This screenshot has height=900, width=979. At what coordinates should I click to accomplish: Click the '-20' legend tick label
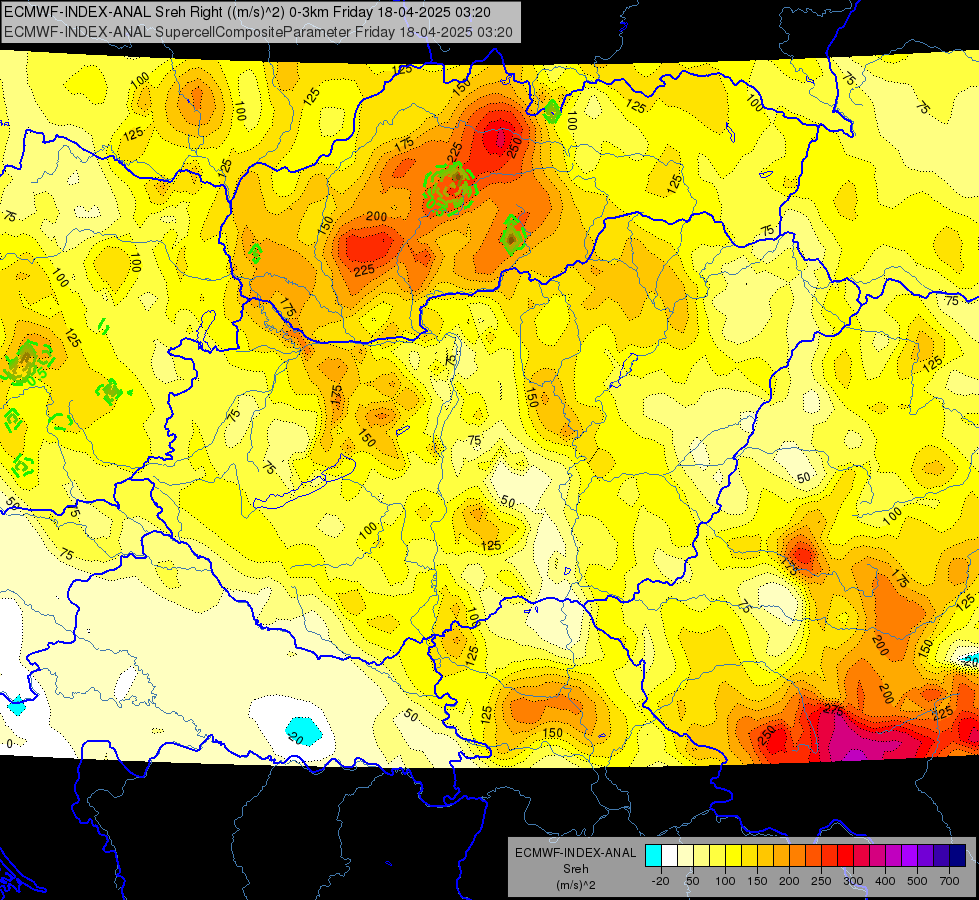pyautogui.click(x=661, y=881)
